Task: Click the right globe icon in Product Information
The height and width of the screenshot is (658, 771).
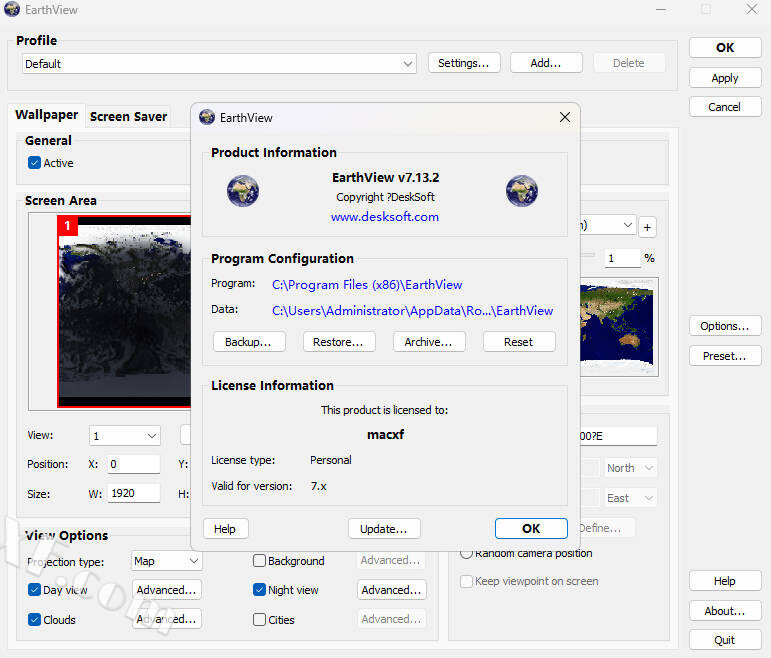Action: [522, 191]
